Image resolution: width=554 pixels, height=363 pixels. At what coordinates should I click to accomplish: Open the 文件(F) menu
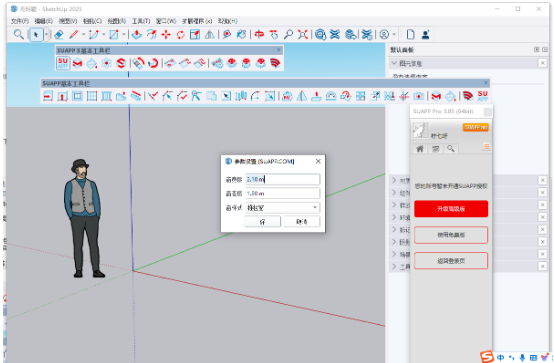[20, 21]
